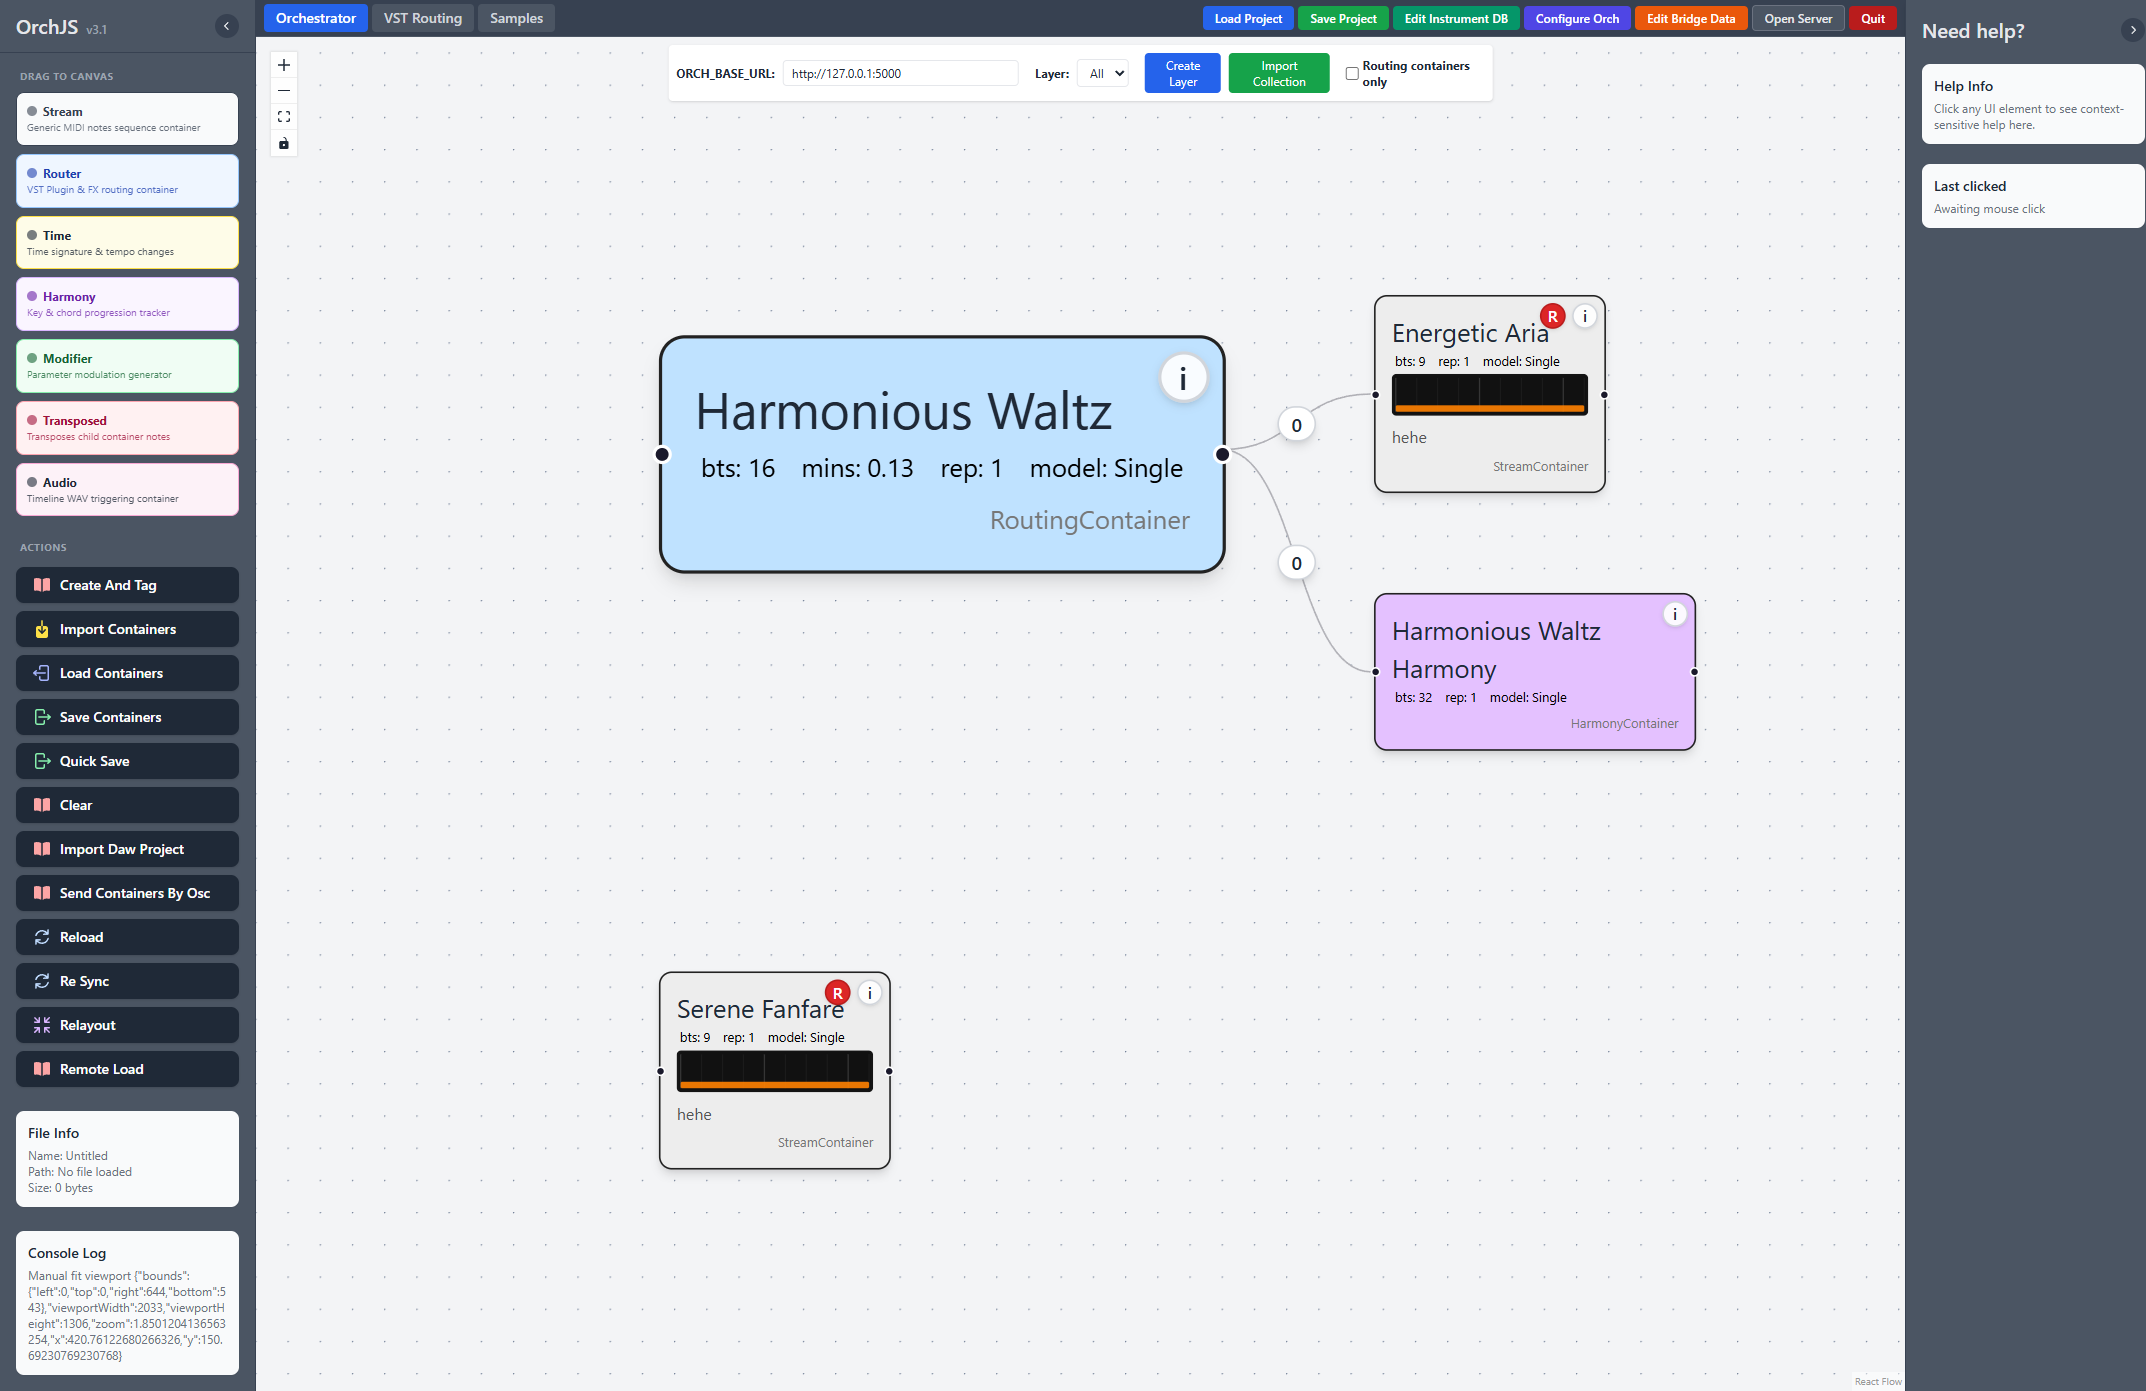2146x1391 pixels.
Task: Switch to the Samples tab
Action: (516, 18)
